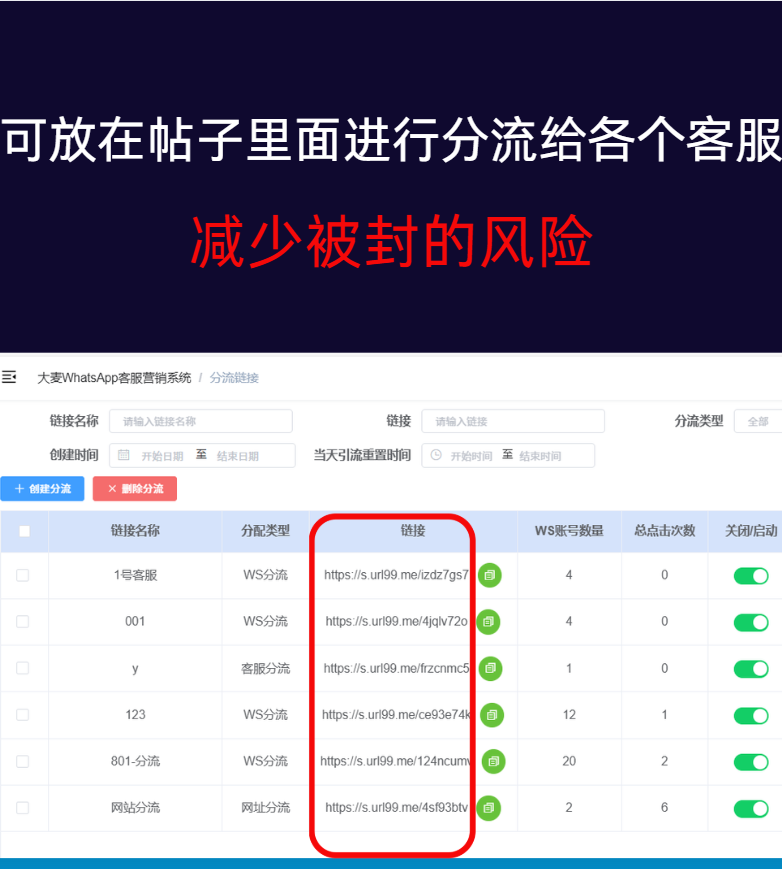Focus the 链接名称 input field
Screen dimensions: 782x869
pyautogui.click(x=201, y=421)
